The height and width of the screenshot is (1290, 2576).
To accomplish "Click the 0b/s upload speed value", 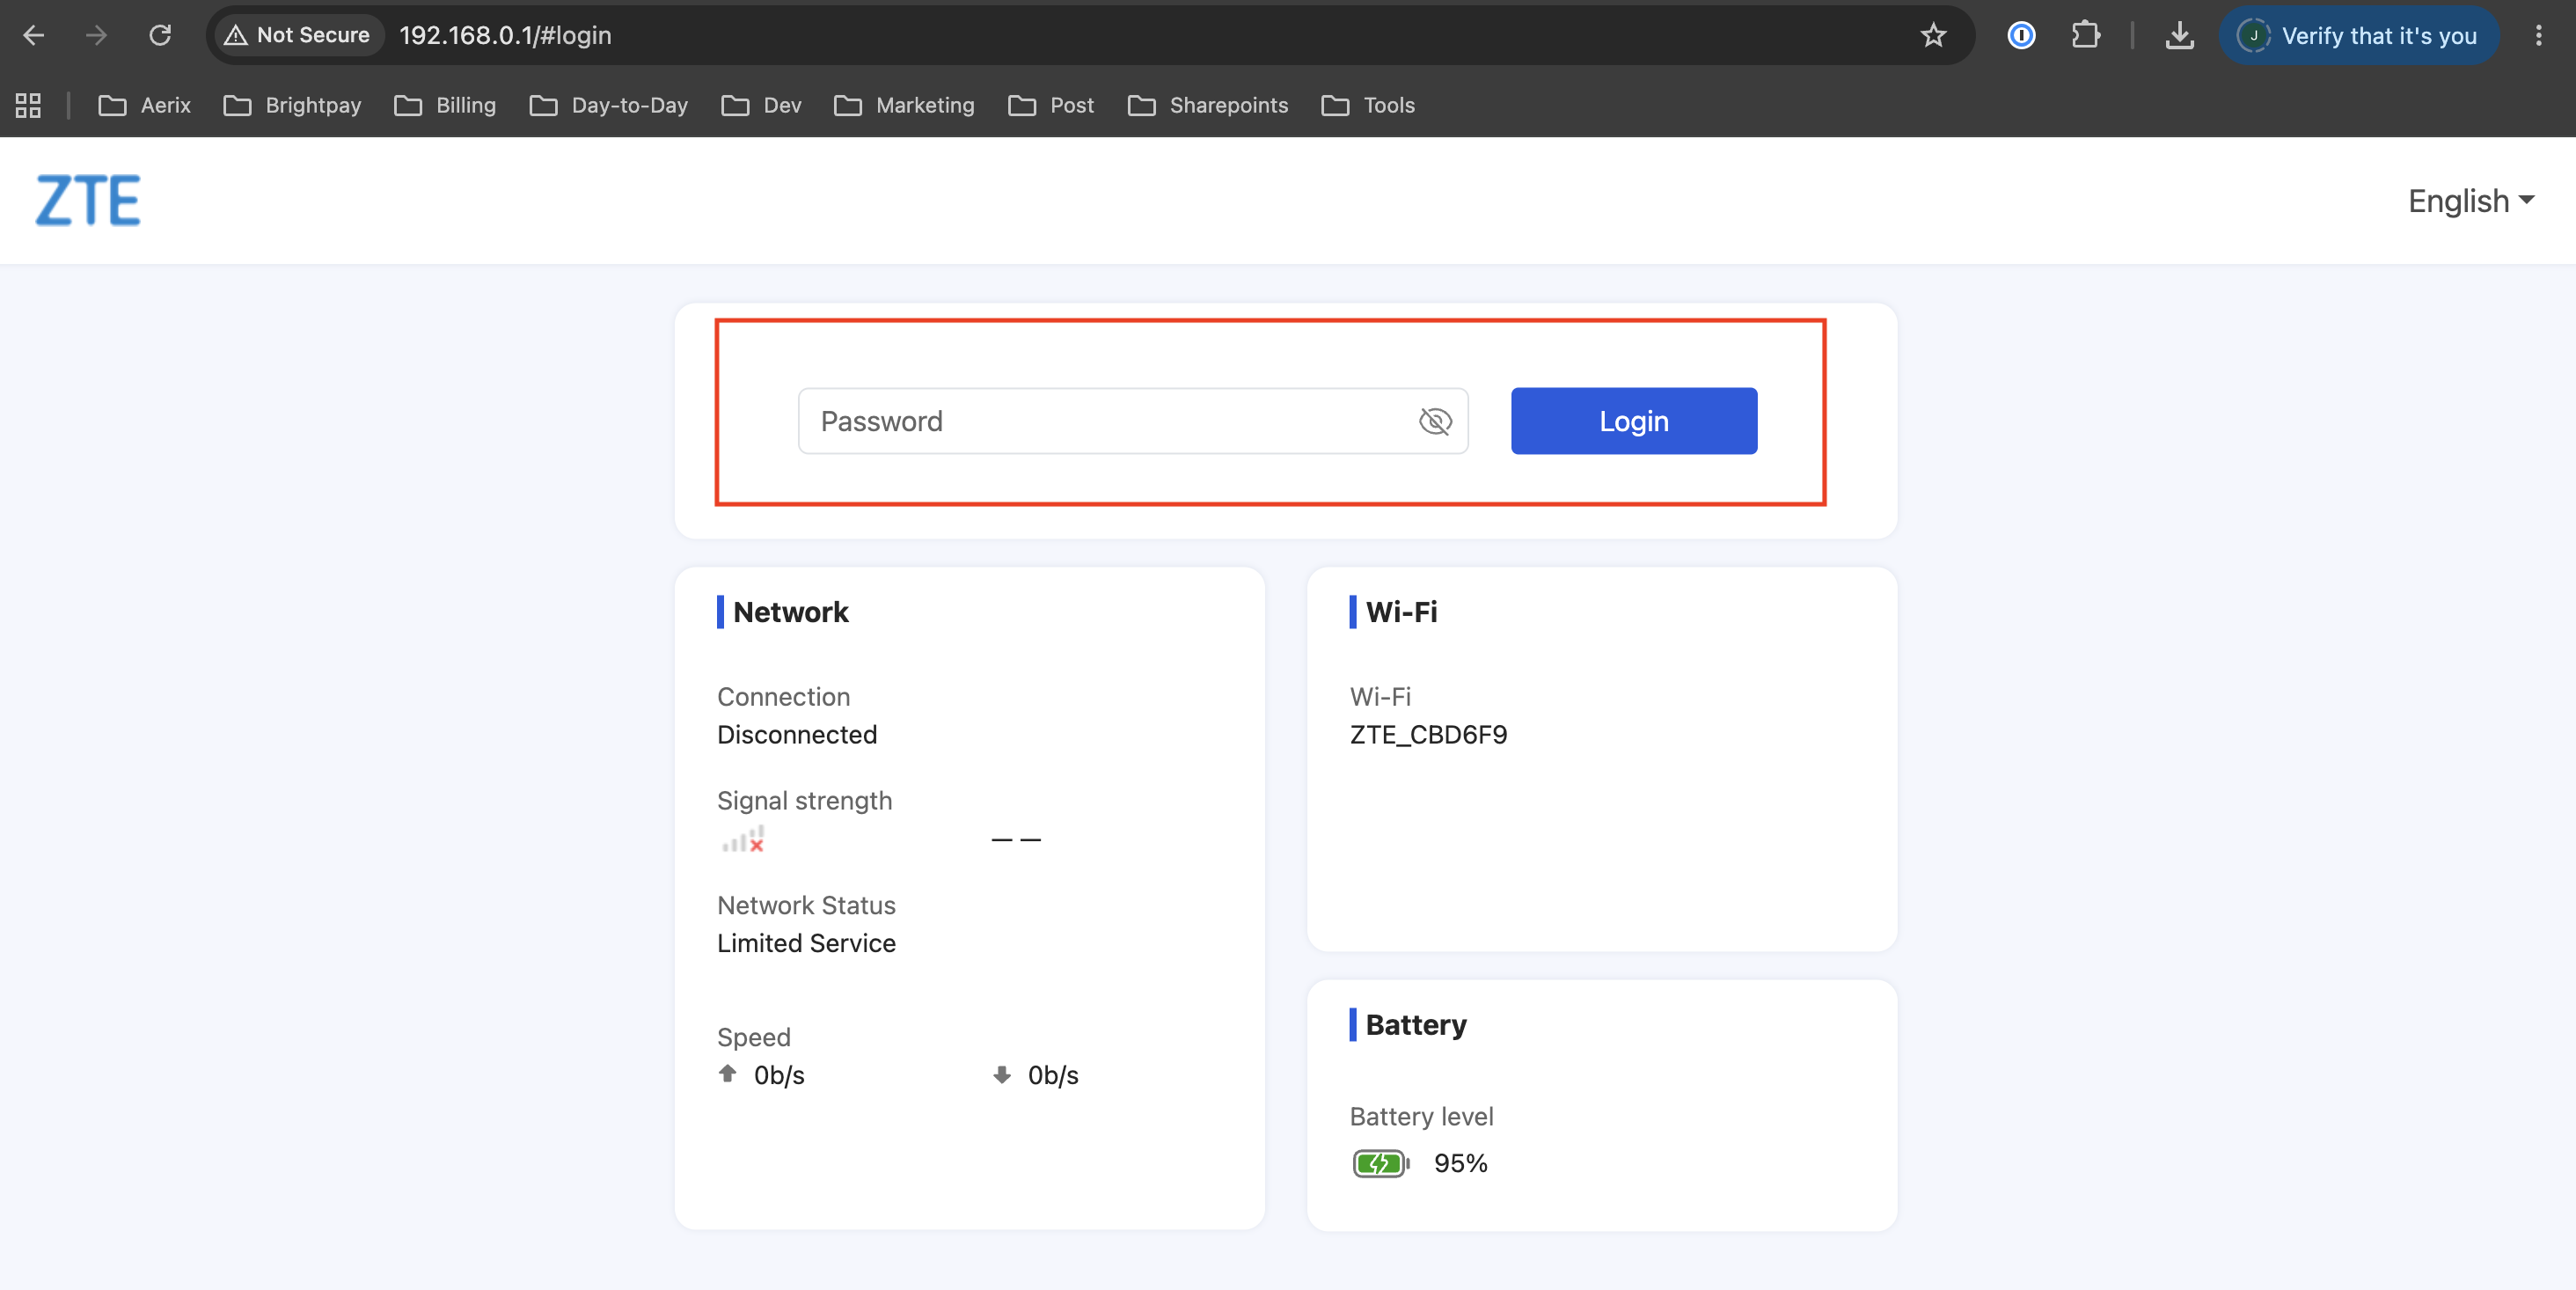I will [x=779, y=1075].
